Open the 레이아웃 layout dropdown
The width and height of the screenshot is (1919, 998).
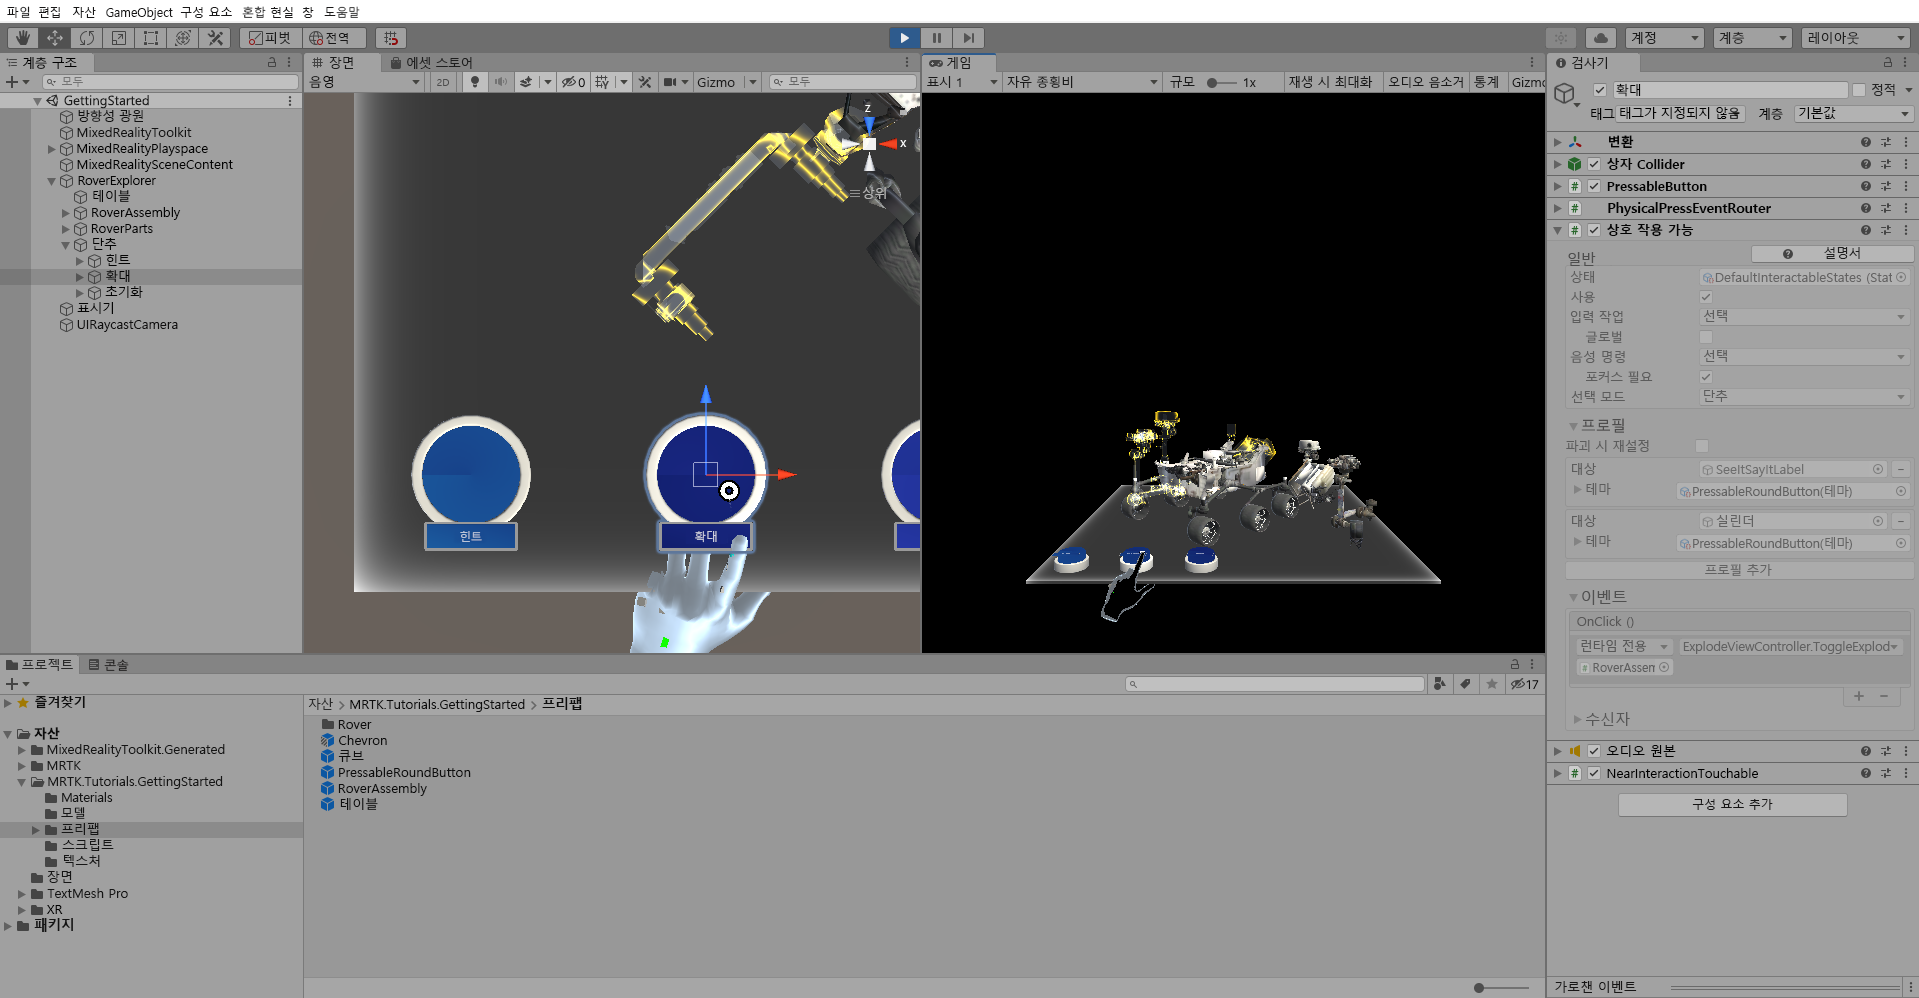click(x=1854, y=38)
